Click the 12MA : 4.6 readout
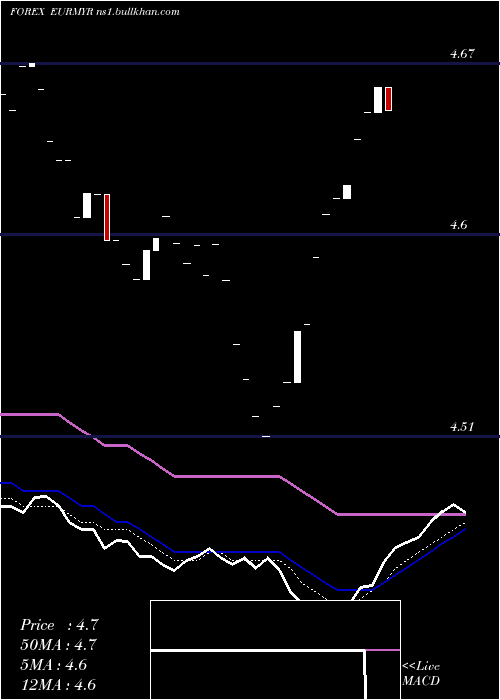 (58, 684)
